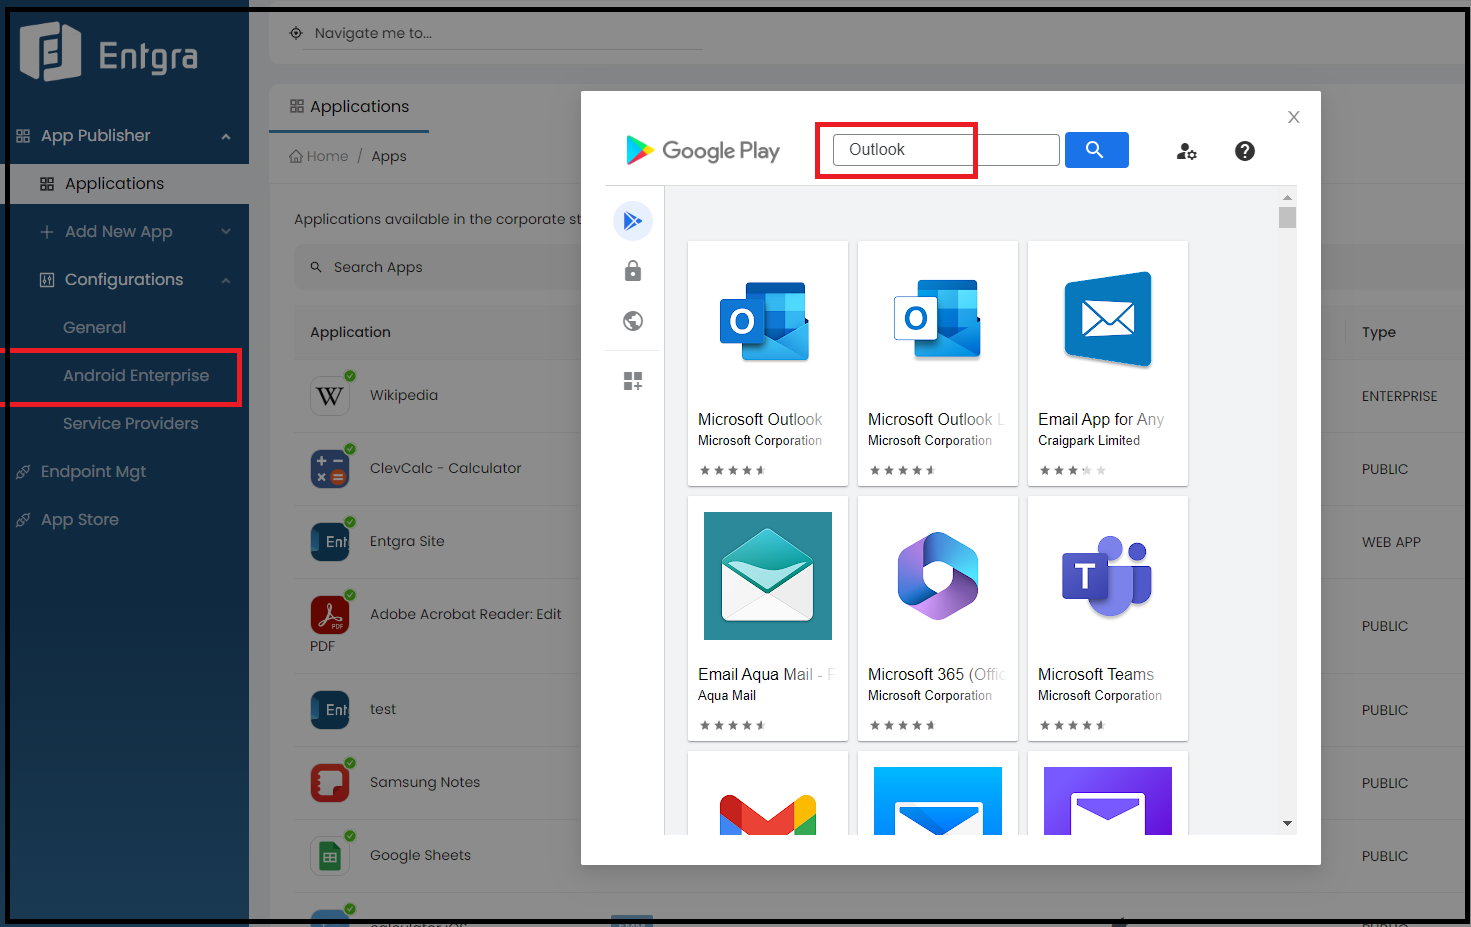Click the Google Play logo
The height and width of the screenshot is (927, 1471).
pos(702,151)
